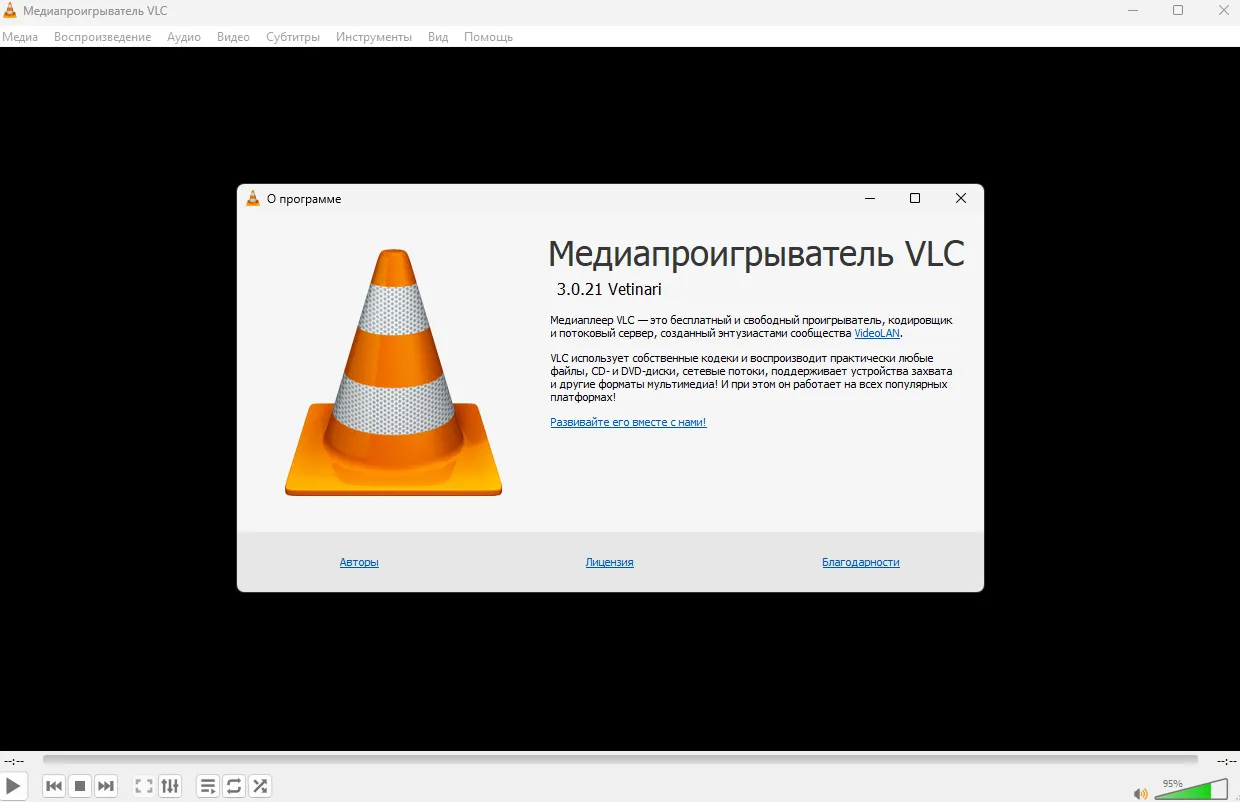Click the Previous track button
1240x802 pixels.
[54, 786]
